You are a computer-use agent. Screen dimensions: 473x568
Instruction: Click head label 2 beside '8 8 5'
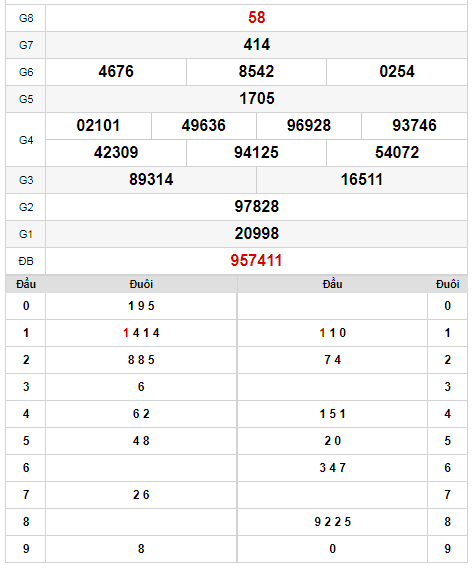pyautogui.click(x=26, y=360)
